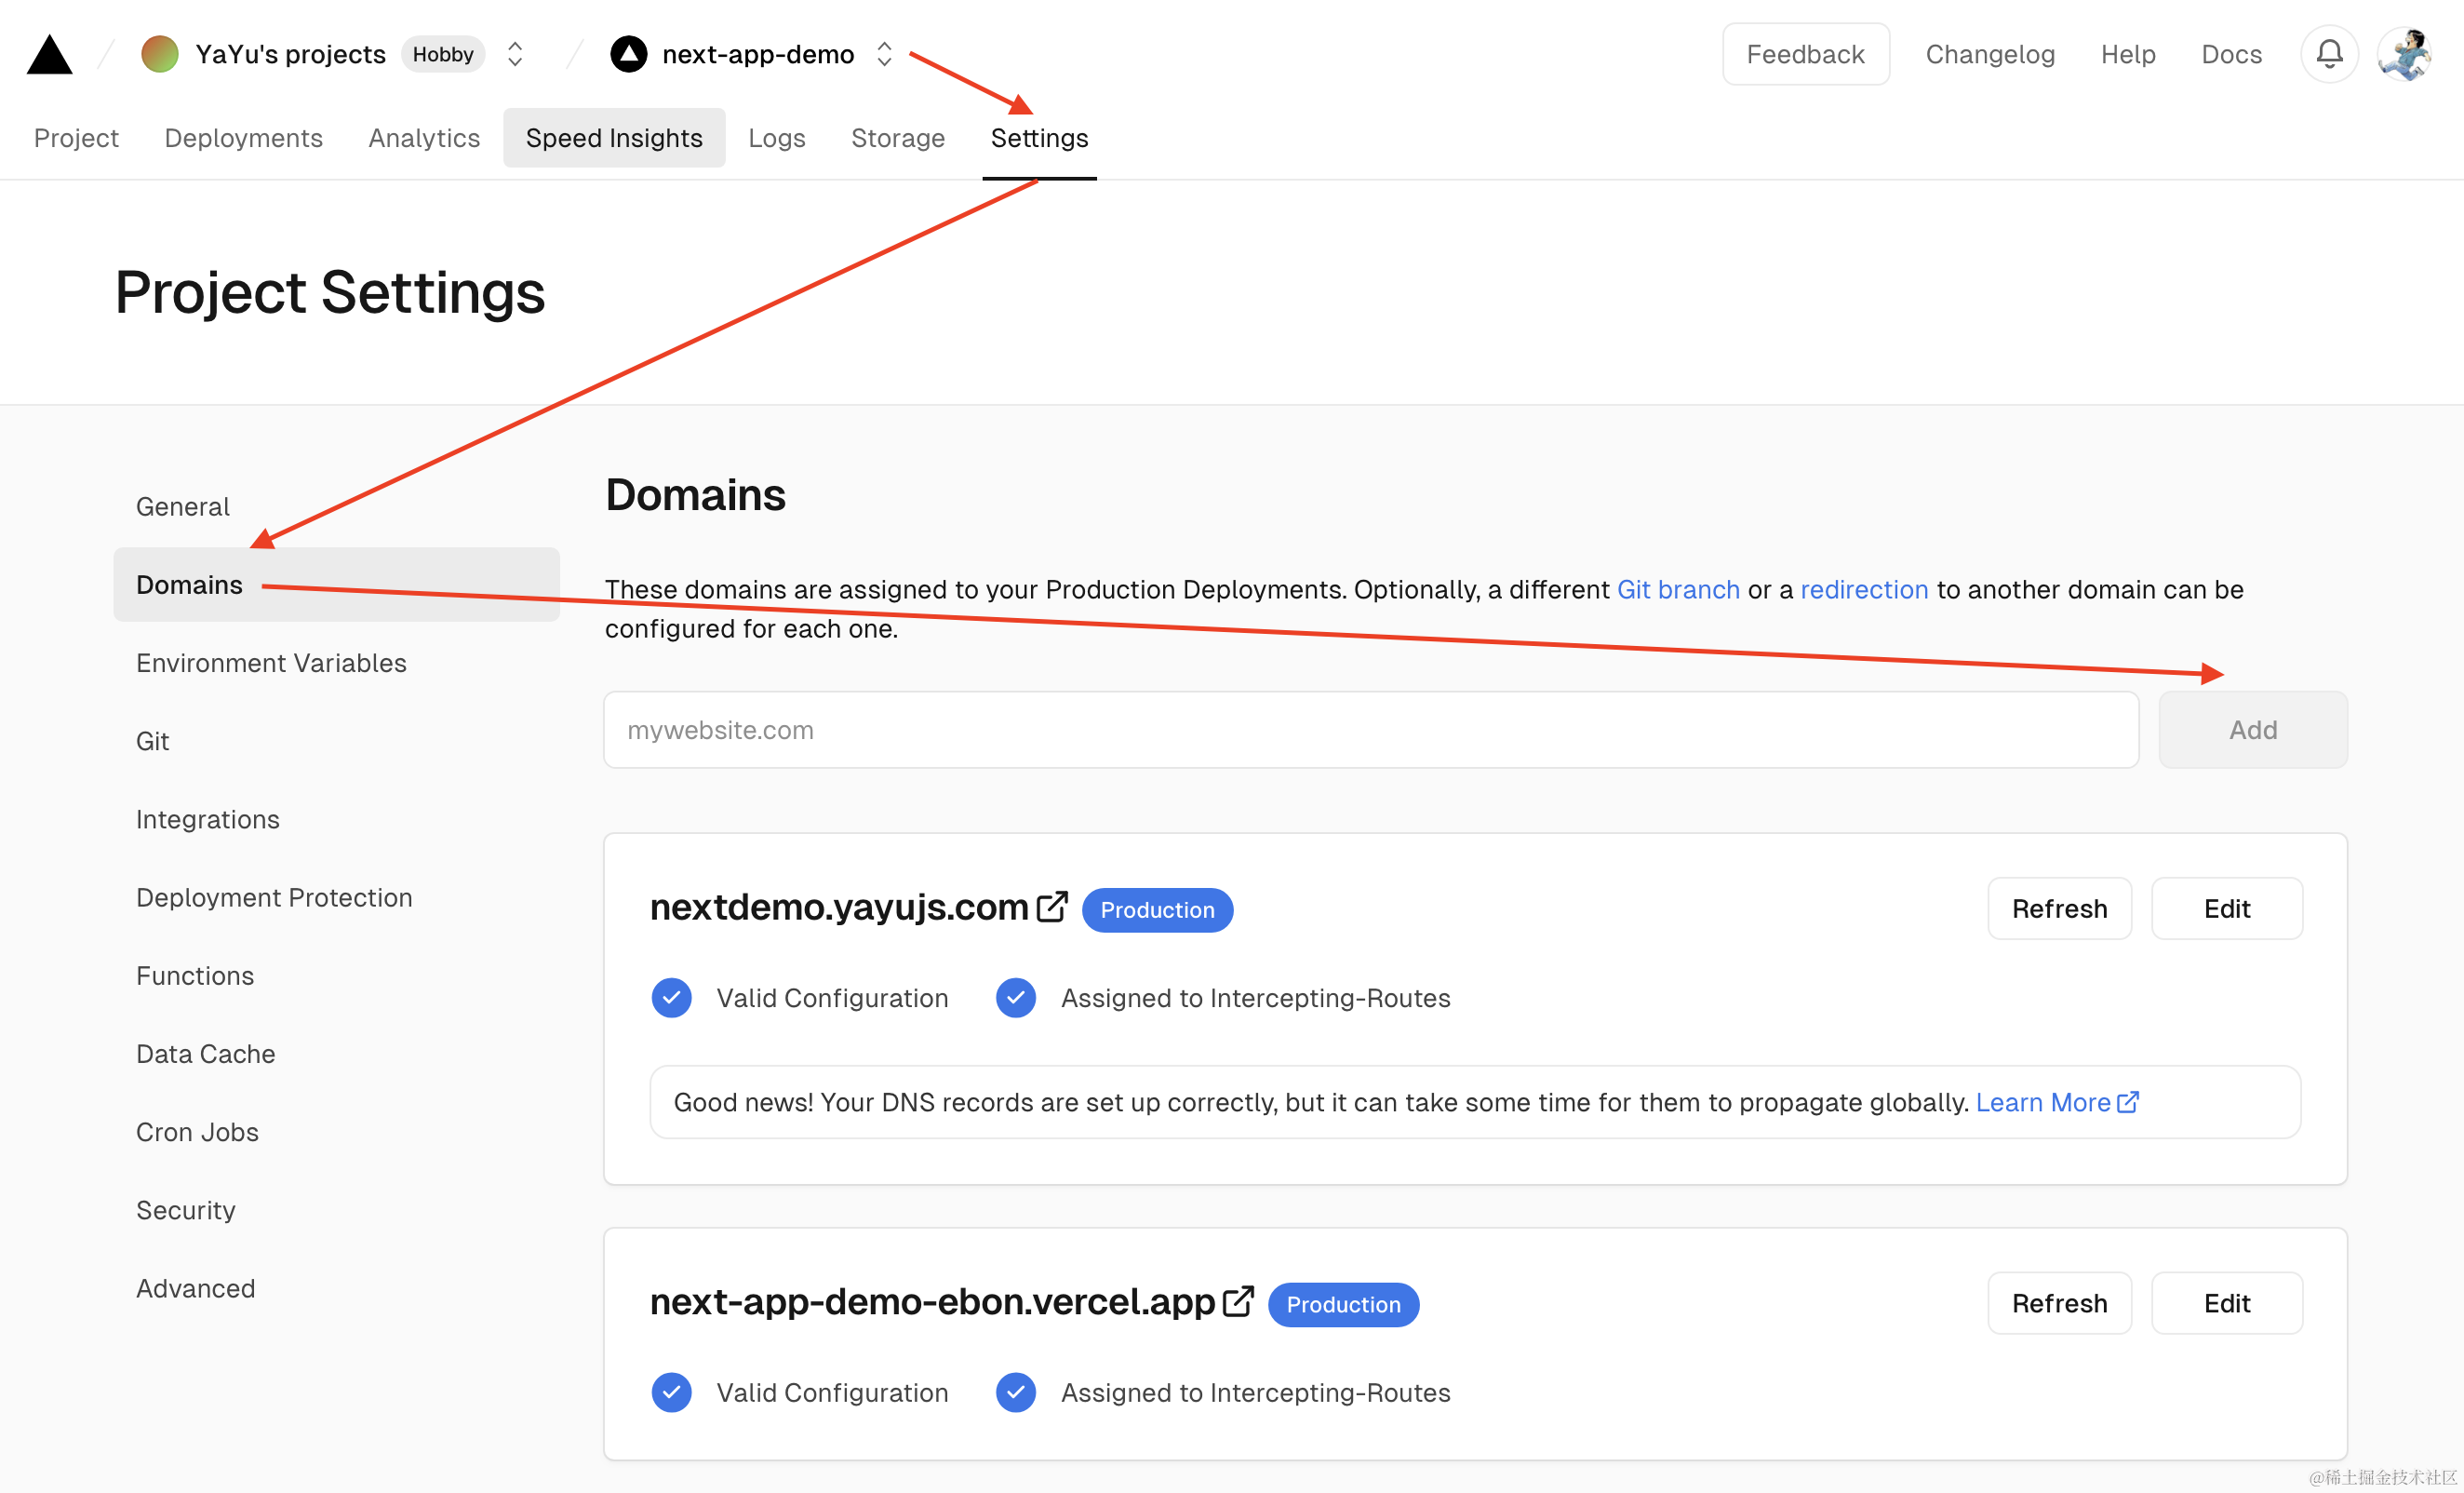
Task: Expand the team switcher chevron
Action: point(515,54)
